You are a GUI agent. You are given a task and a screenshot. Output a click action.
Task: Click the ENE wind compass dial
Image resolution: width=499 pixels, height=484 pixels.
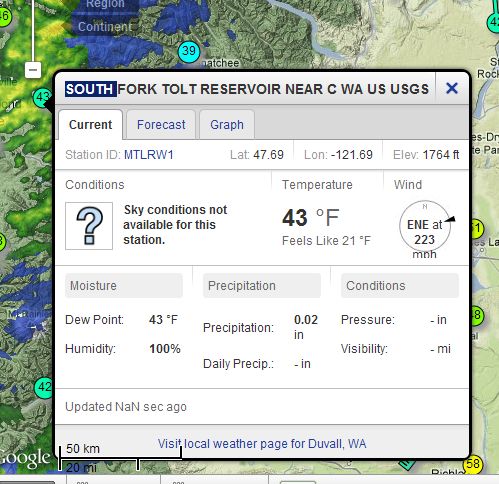(x=425, y=226)
